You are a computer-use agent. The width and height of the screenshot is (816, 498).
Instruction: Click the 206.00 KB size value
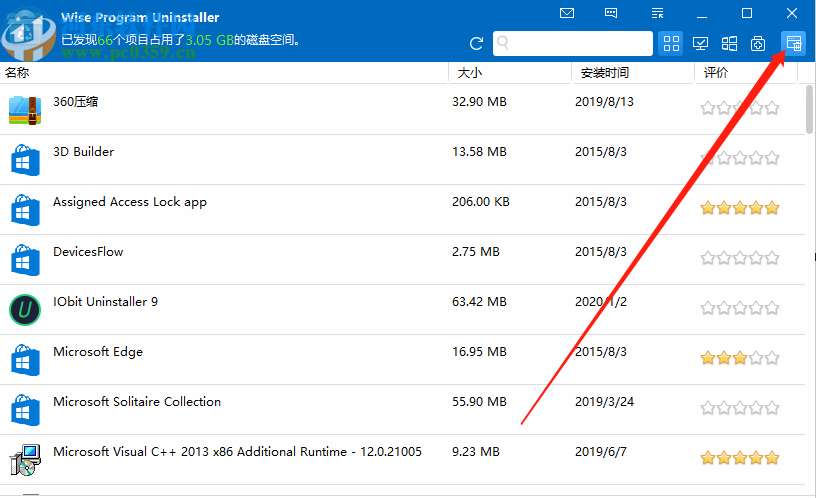click(x=481, y=201)
